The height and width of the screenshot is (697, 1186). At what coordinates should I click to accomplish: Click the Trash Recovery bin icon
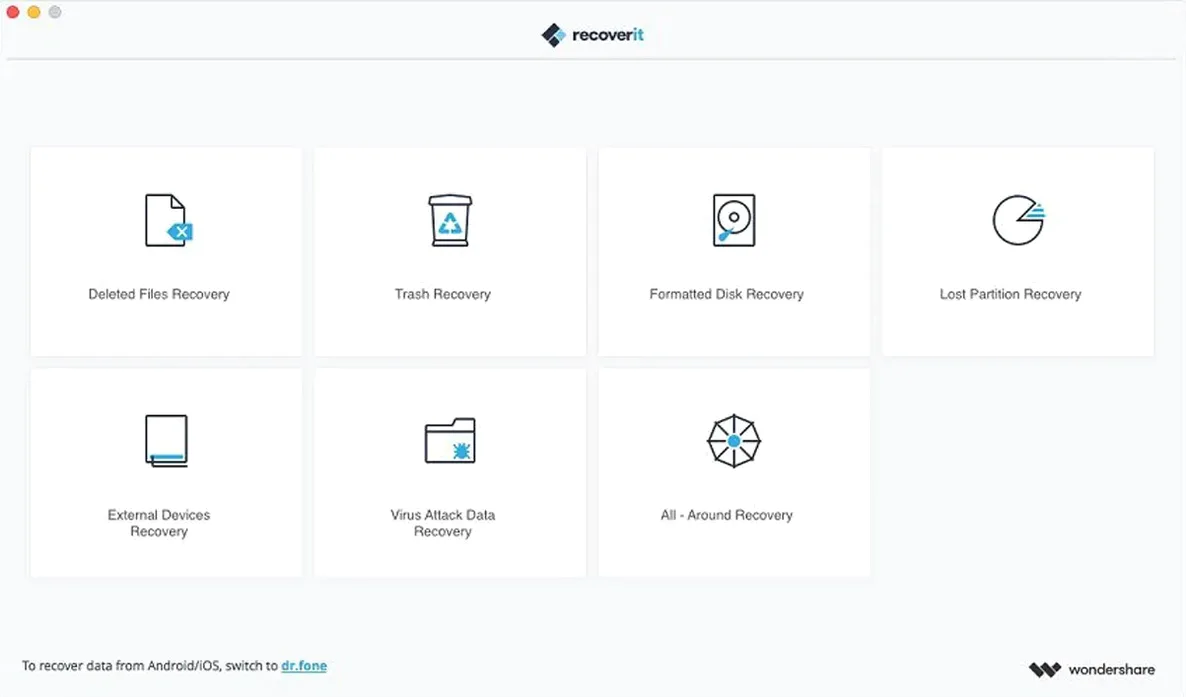(450, 220)
